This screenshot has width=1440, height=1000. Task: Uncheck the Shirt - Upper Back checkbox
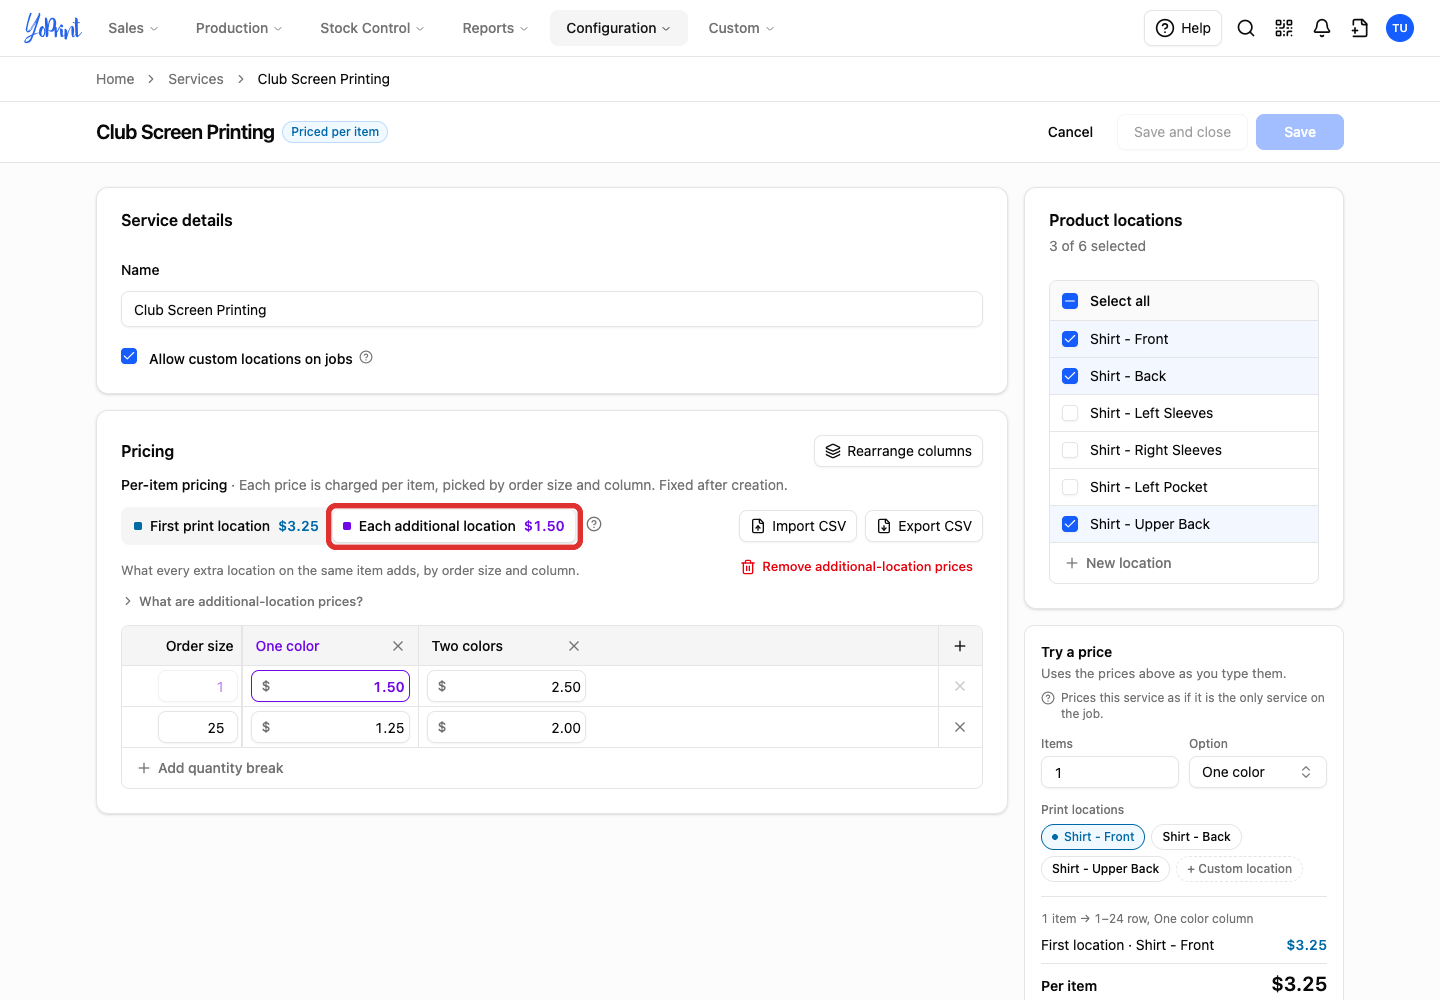click(x=1070, y=524)
